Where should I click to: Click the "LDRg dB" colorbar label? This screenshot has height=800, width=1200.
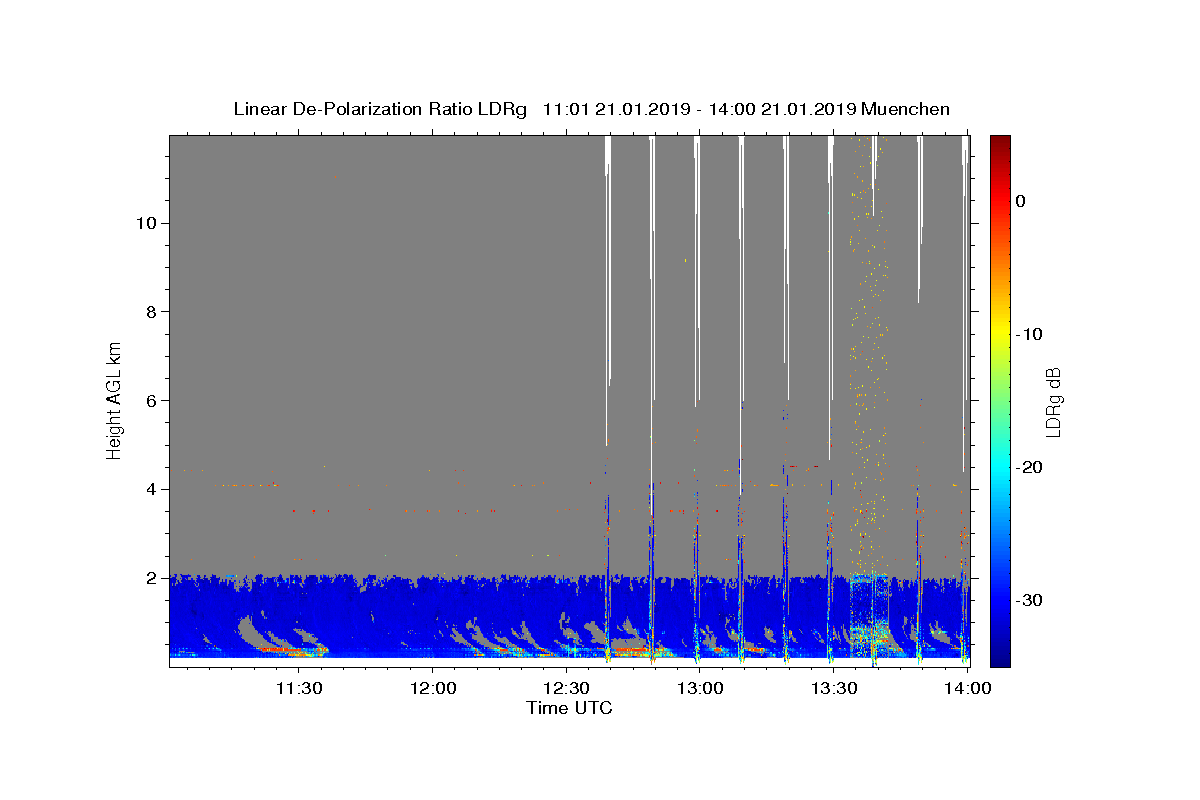[x=1053, y=402]
